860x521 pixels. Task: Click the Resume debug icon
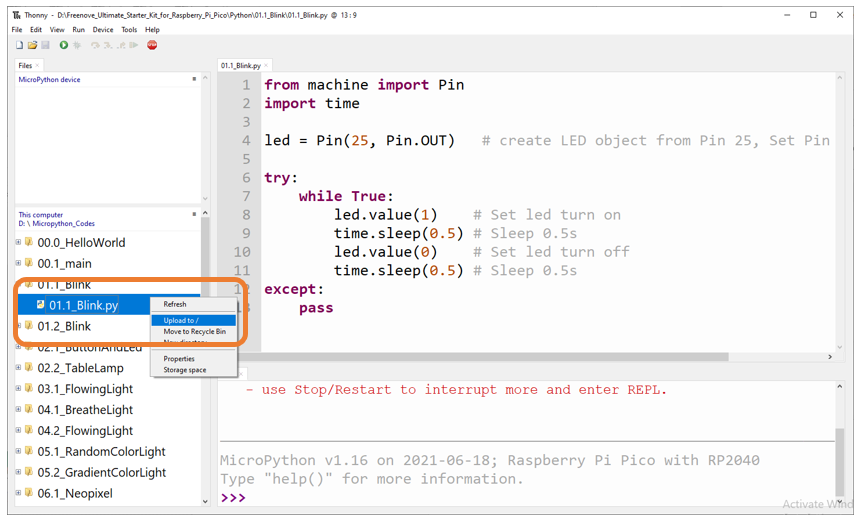(133, 46)
